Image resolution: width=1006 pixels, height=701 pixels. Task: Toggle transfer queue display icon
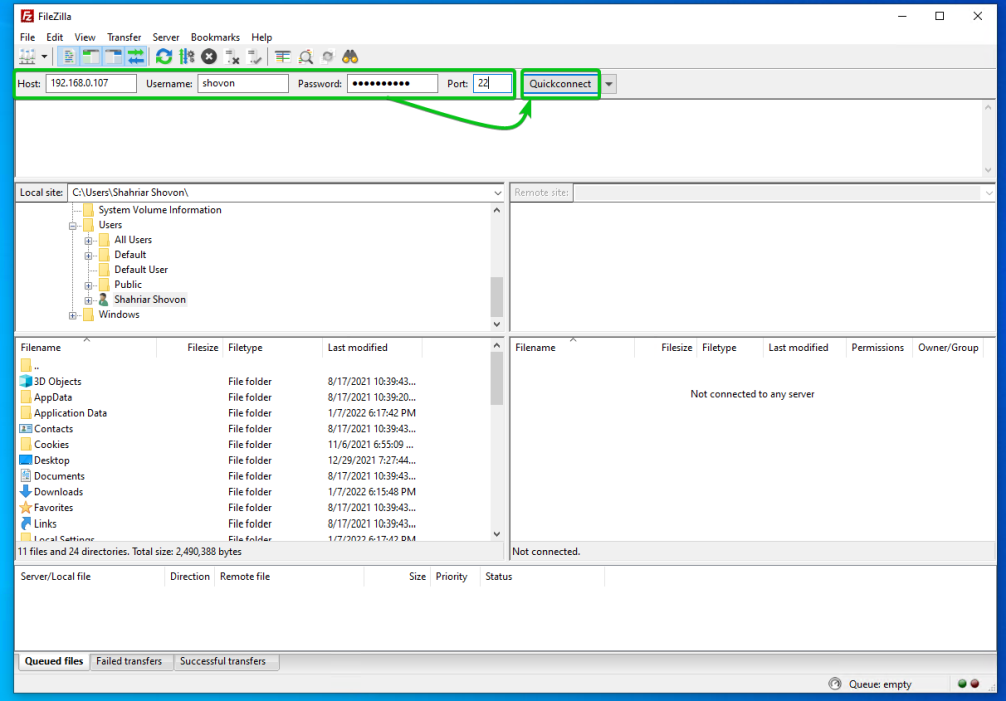click(x=136, y=57)
